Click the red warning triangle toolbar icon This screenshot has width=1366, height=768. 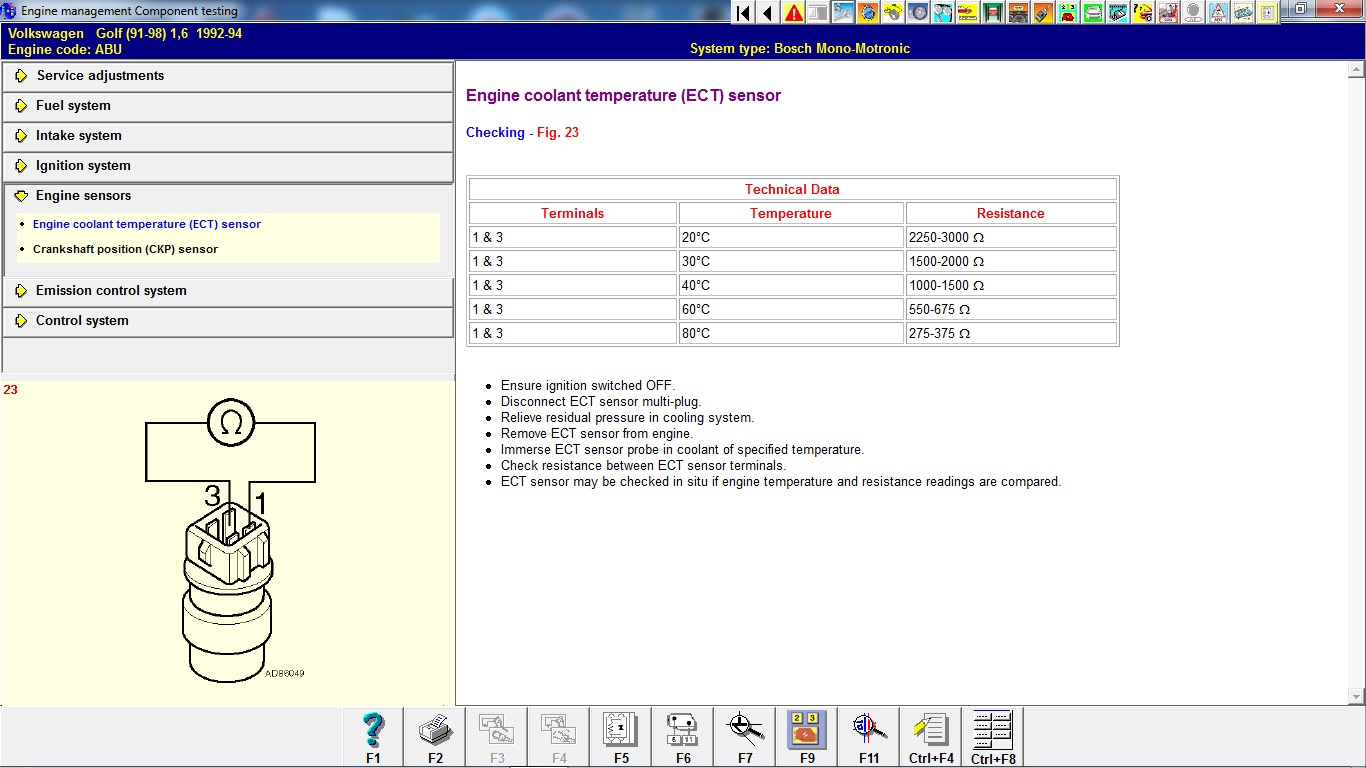(x=794, y=13)
